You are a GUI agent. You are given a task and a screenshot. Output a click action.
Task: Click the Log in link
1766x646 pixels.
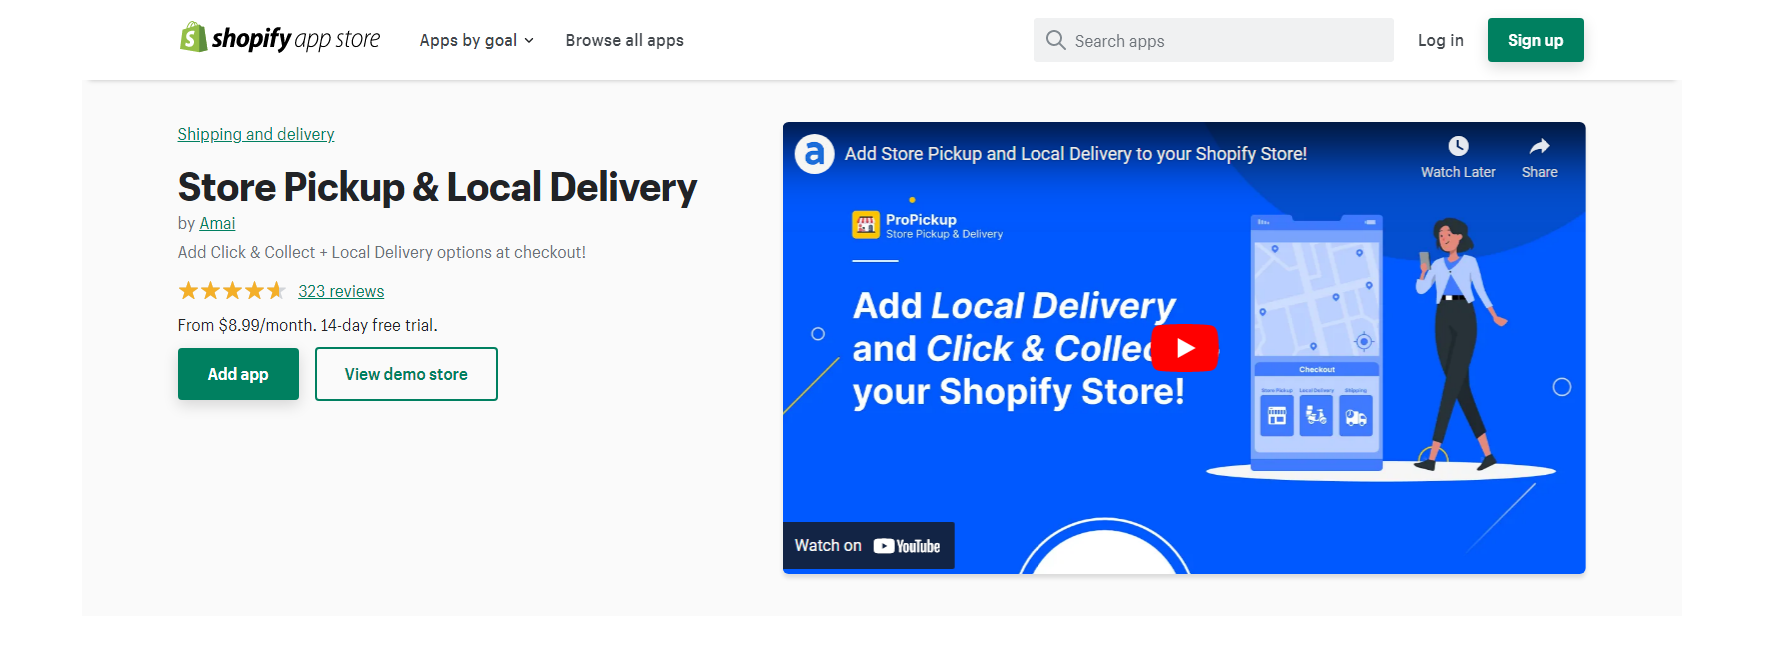(1440, 40)
